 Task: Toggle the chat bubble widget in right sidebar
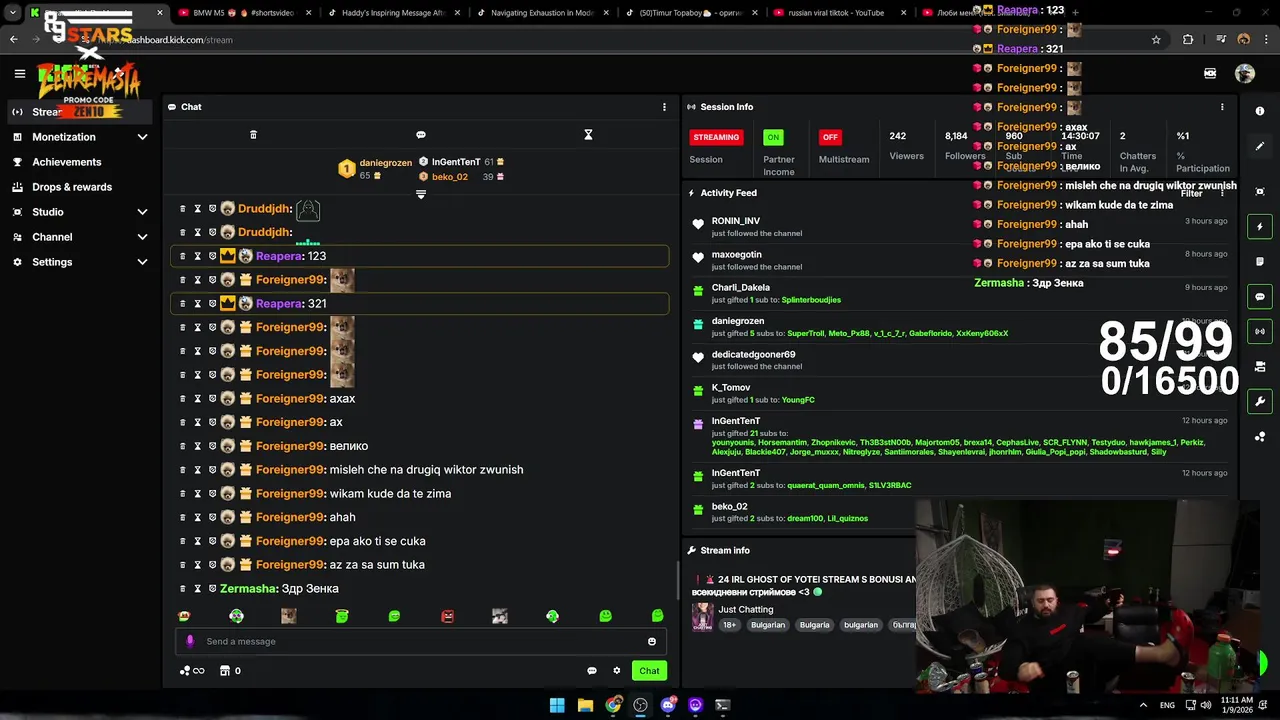[1260, 297]
